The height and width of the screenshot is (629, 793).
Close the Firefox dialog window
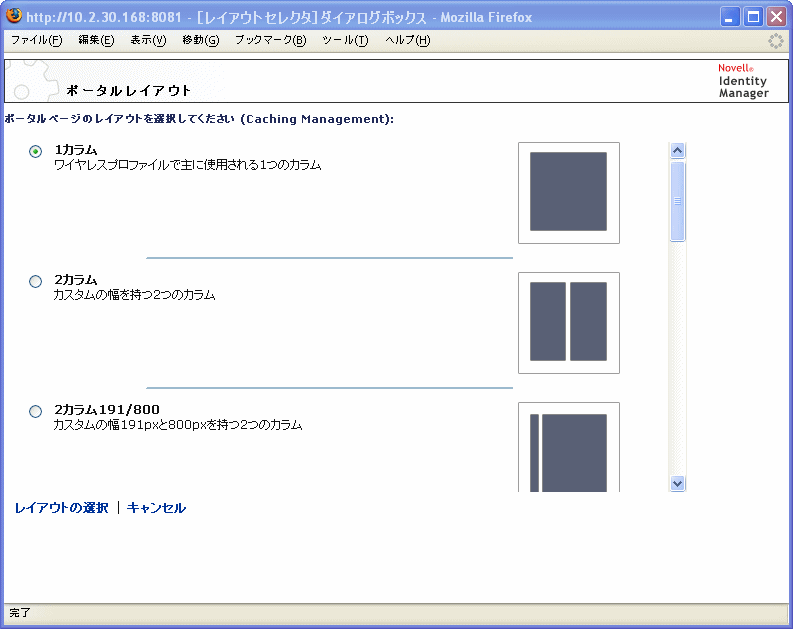point(776,17)
